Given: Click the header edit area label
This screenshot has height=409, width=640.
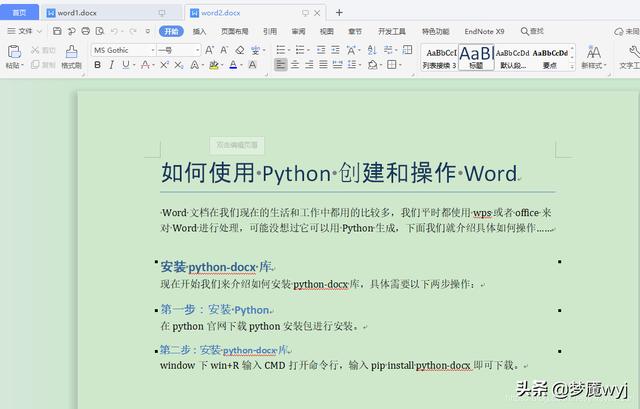Looking at the screenshot, I should click(x=237, y=145).
